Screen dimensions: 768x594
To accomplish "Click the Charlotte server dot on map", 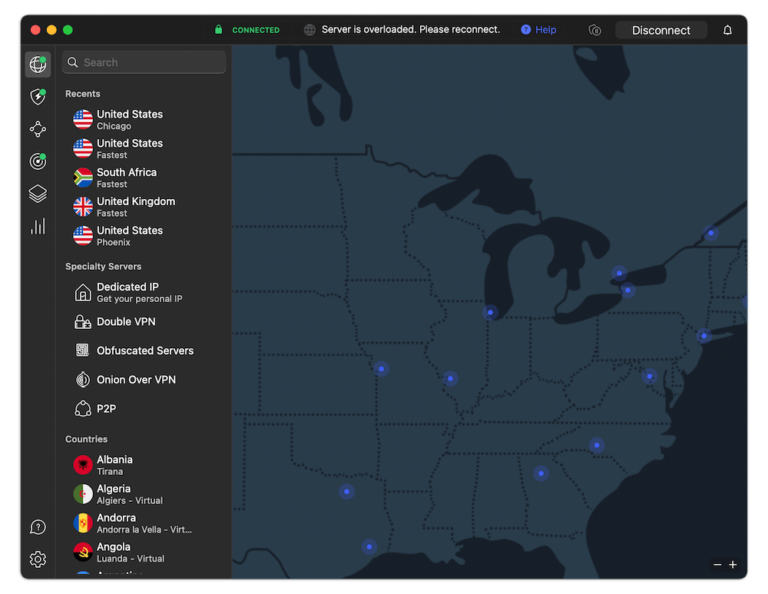I will click(x=597, y=445).
